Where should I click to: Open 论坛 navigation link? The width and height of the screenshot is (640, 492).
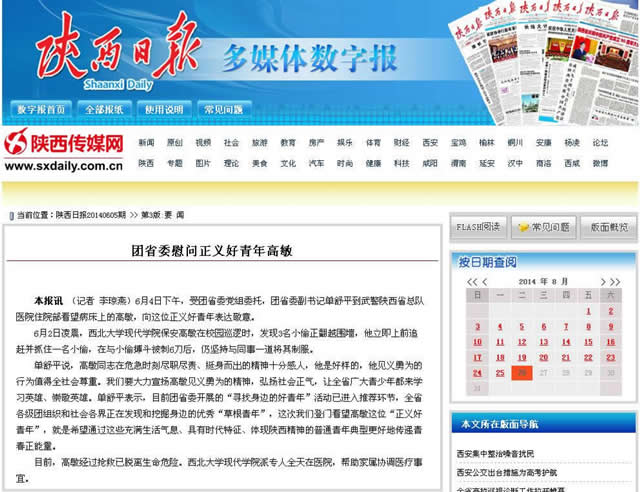(x=600, y=142)
